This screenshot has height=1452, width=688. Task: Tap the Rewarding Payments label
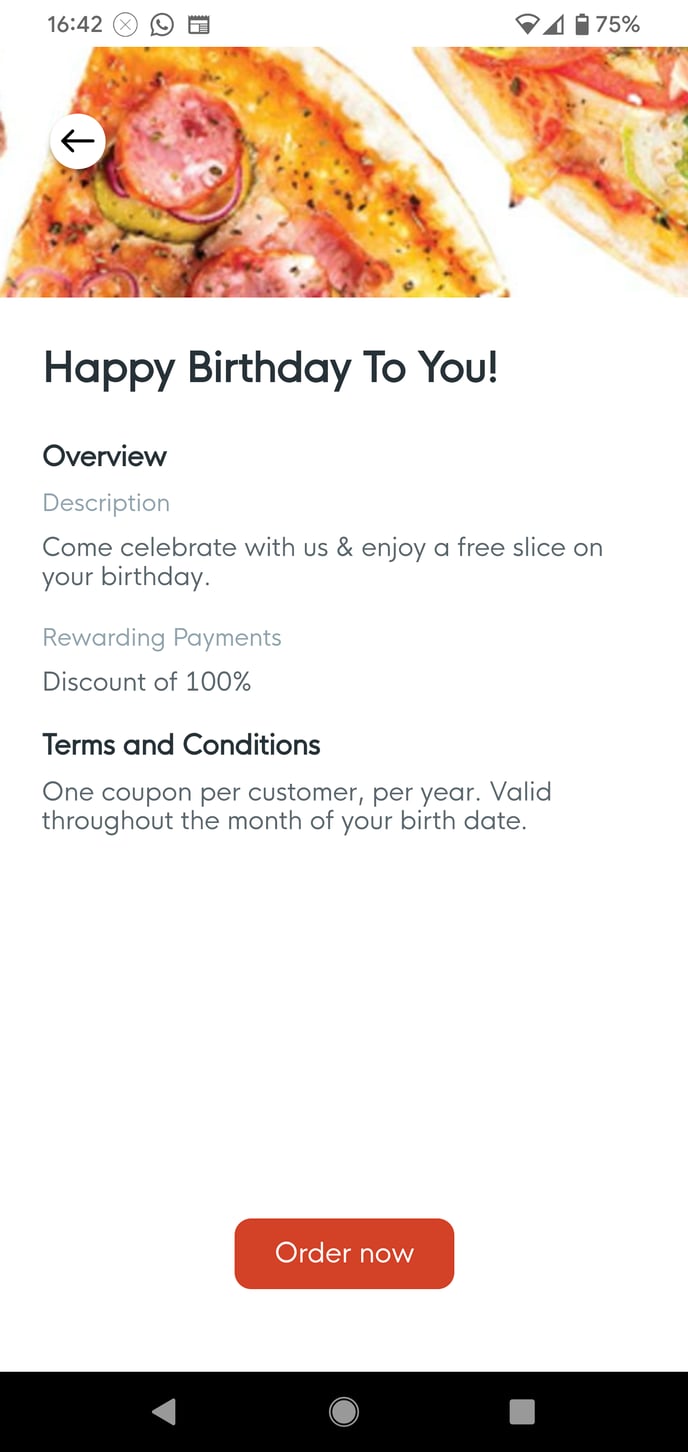point(162,638)
